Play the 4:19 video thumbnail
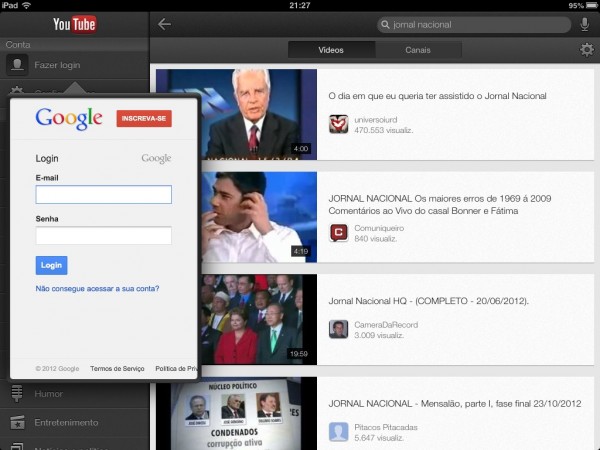 tap(259, 217)
